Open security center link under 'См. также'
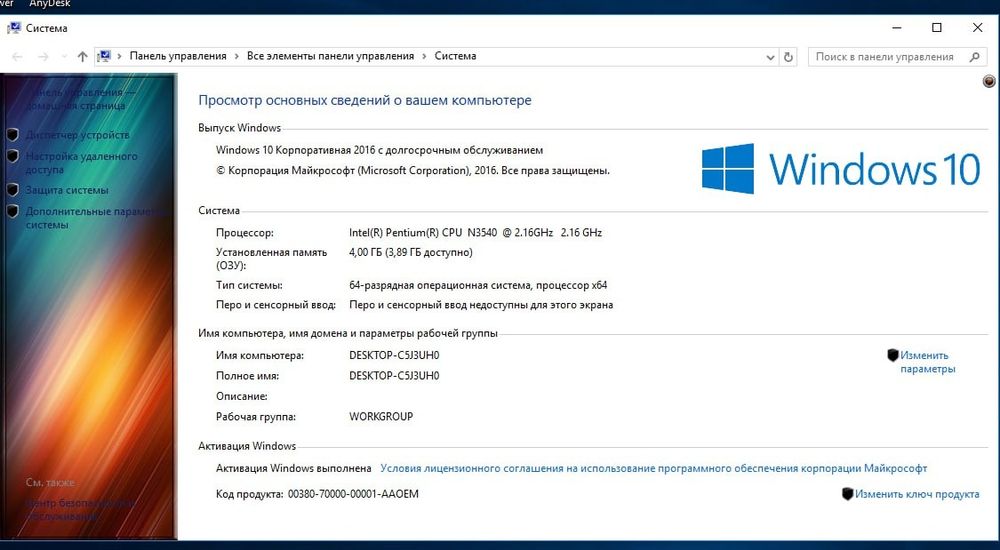1000x550 pixels. (82, 509)
